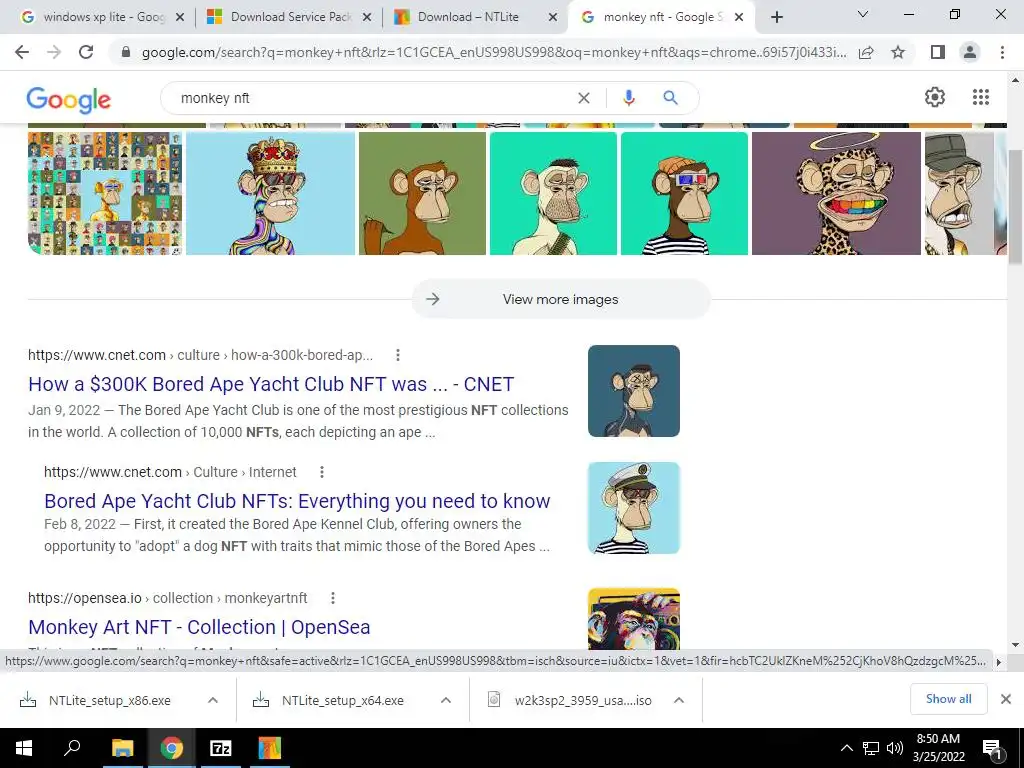Submit search with magnifier icon
This screenshot has height=768, width=1024.
[670, 98]
